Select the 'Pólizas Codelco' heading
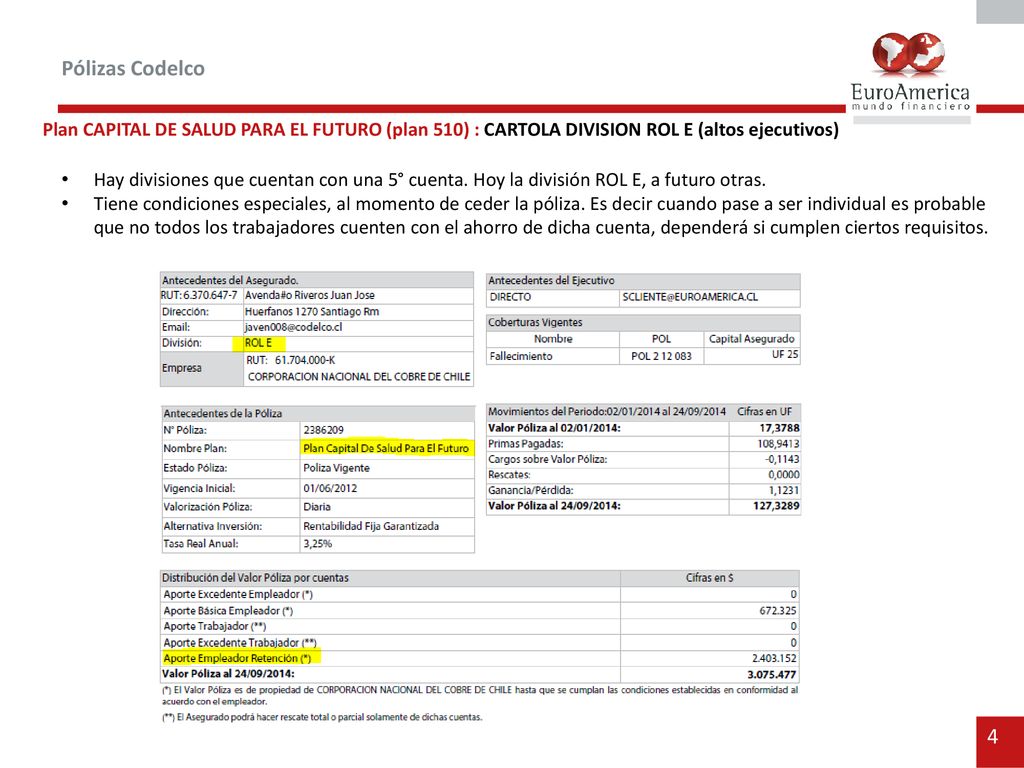 click(x=133, y=68)
